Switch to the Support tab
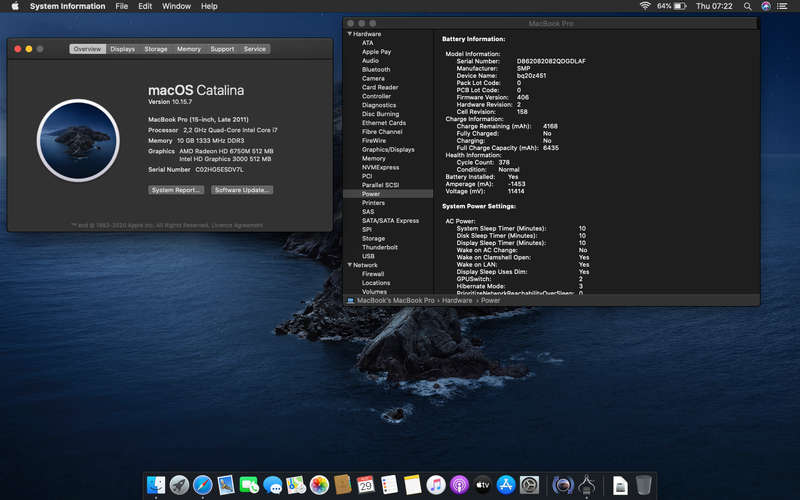The image size is (800, 500). pos(222,49)
